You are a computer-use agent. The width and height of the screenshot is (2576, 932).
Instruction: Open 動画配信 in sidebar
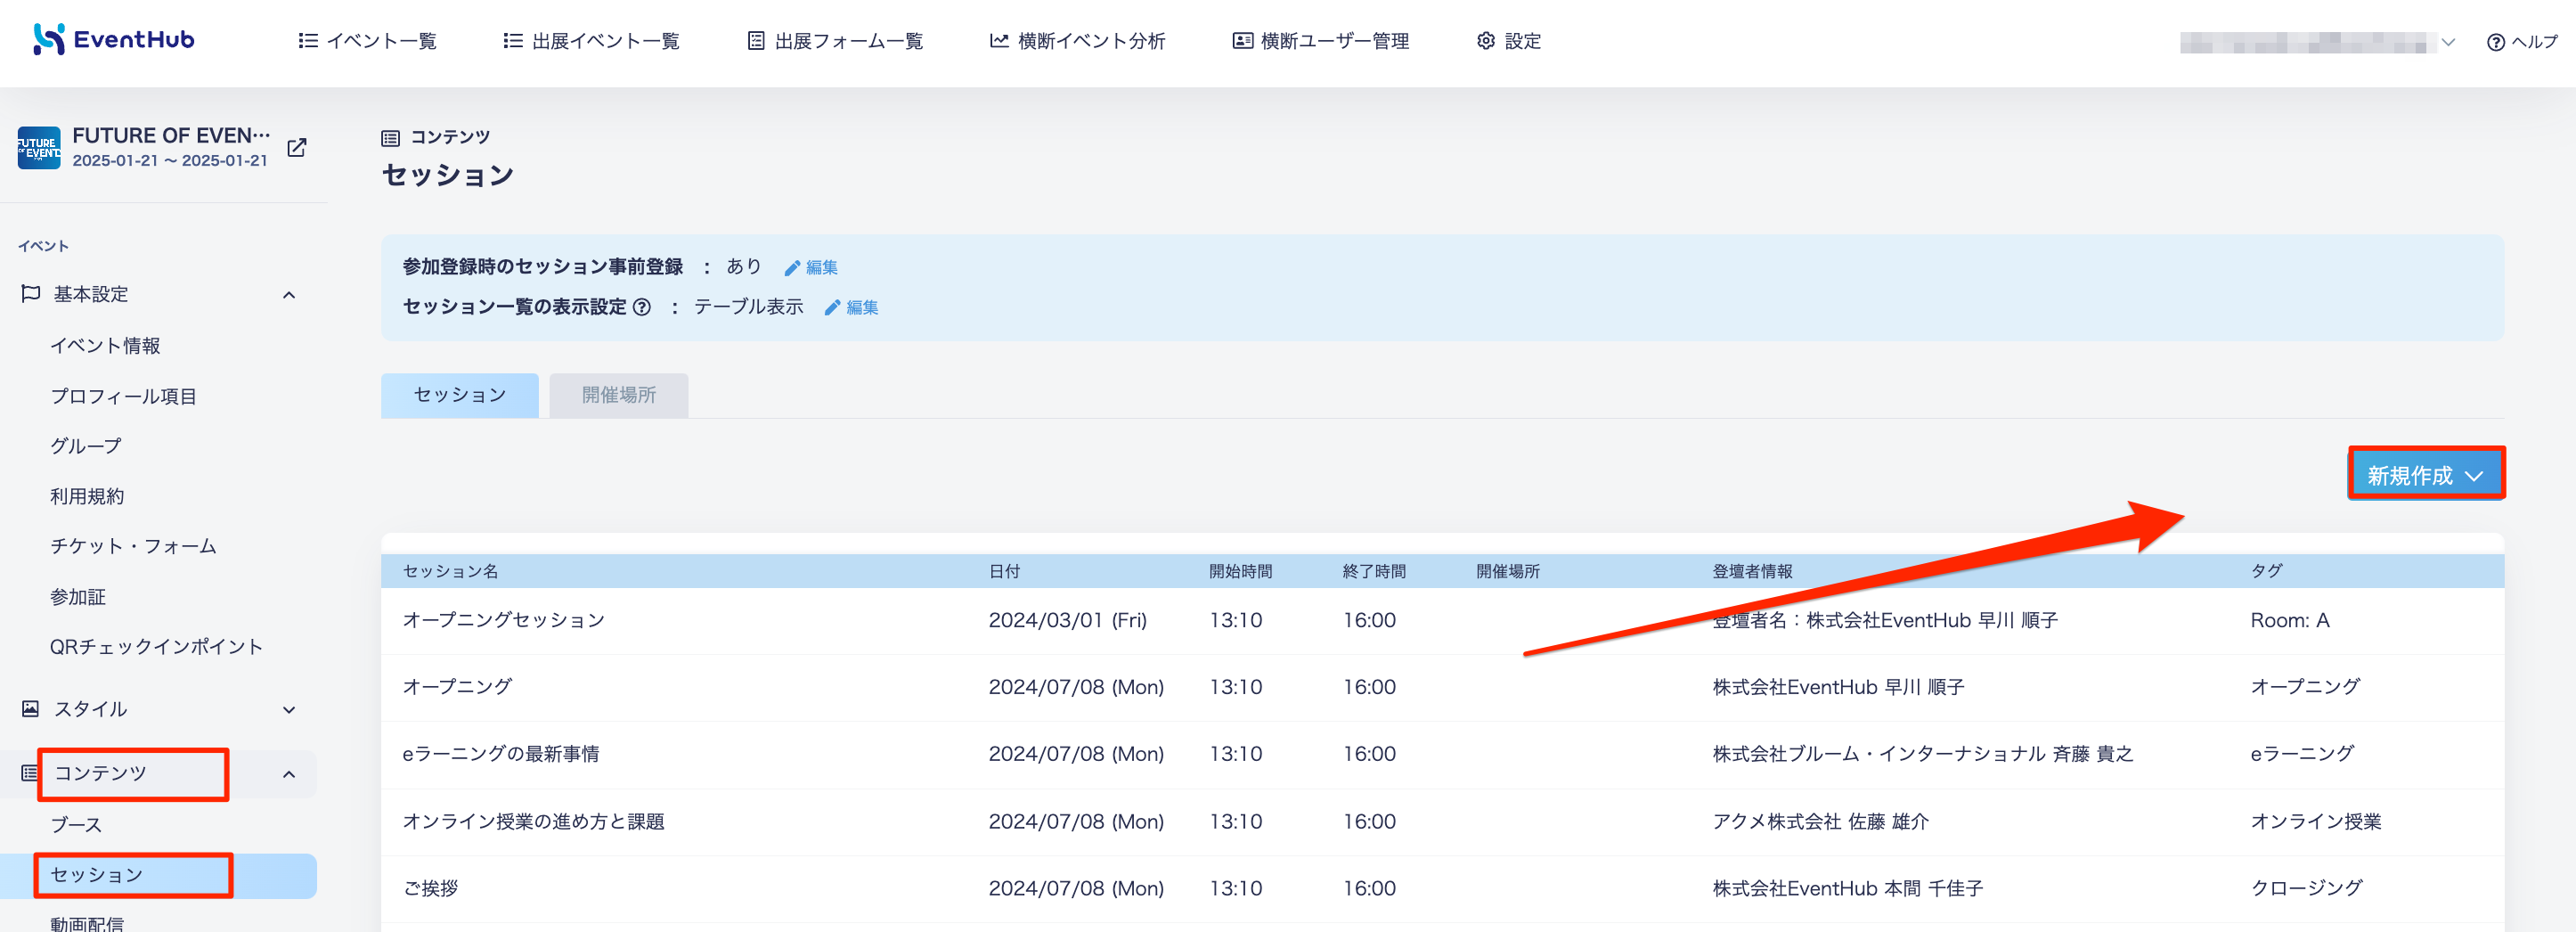tap(87, 923)
